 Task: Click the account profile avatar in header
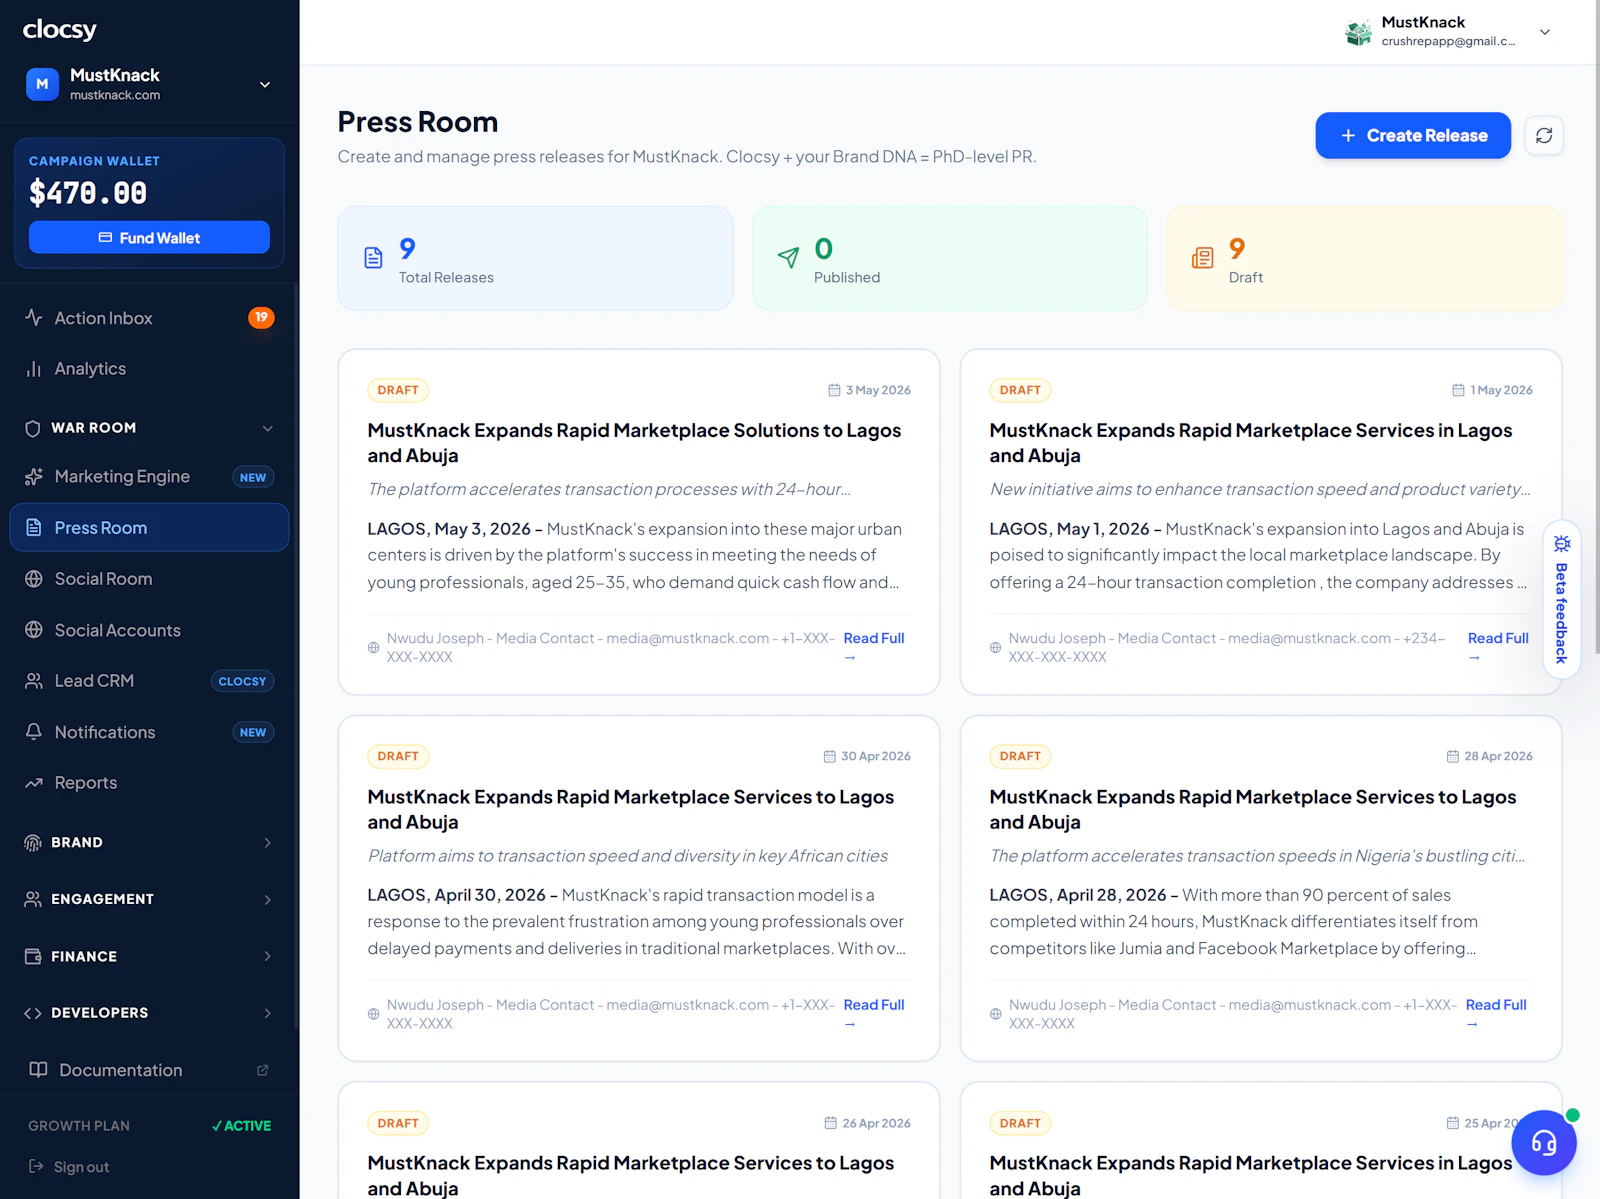(x=1358, y=32)
